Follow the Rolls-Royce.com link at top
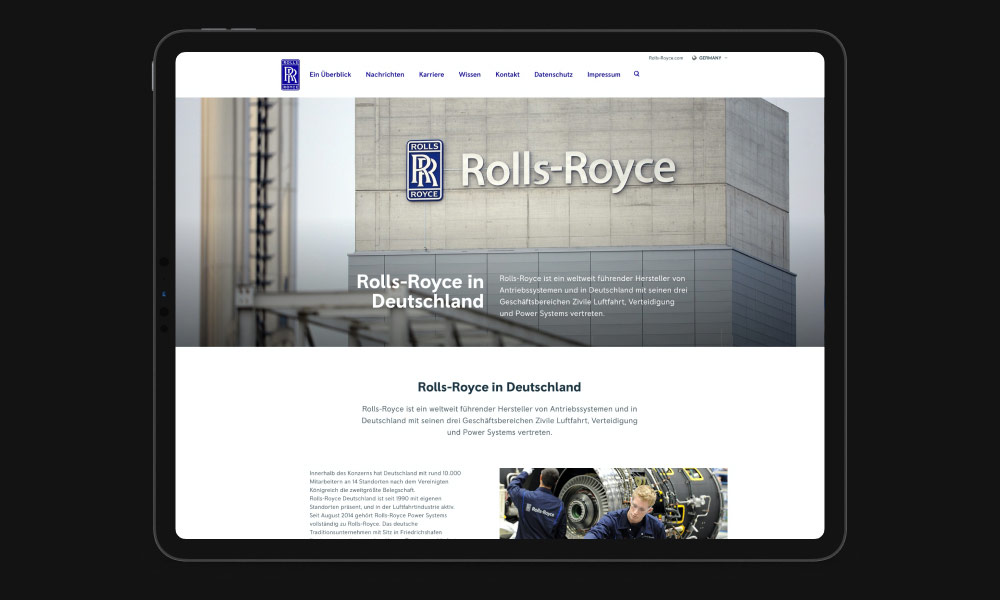The width and height of the screenshot is (1000, 600). (666, 58)
